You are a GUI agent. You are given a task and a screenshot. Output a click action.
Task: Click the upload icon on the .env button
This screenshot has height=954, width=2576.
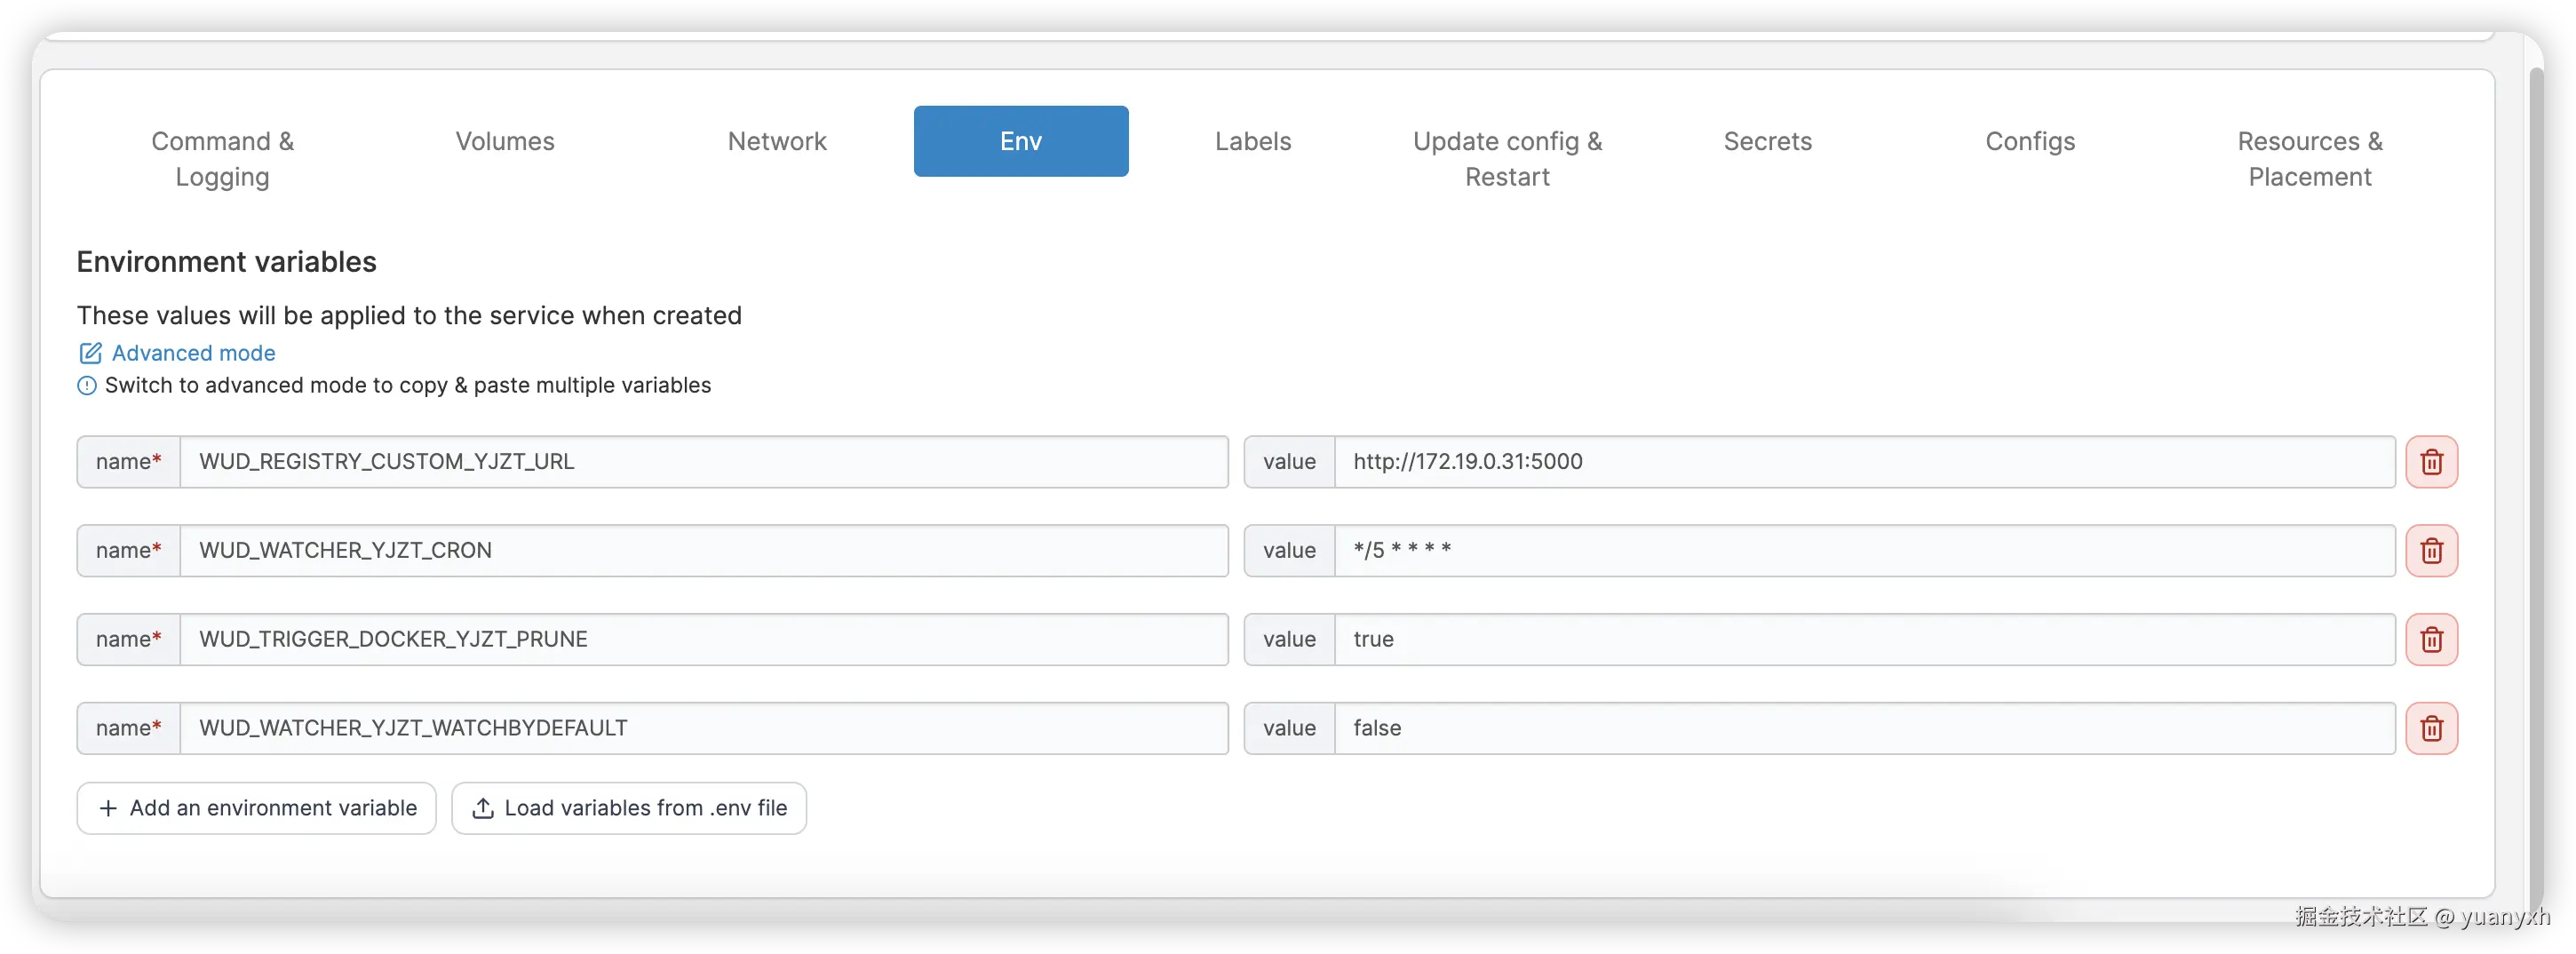click(482, 808)
